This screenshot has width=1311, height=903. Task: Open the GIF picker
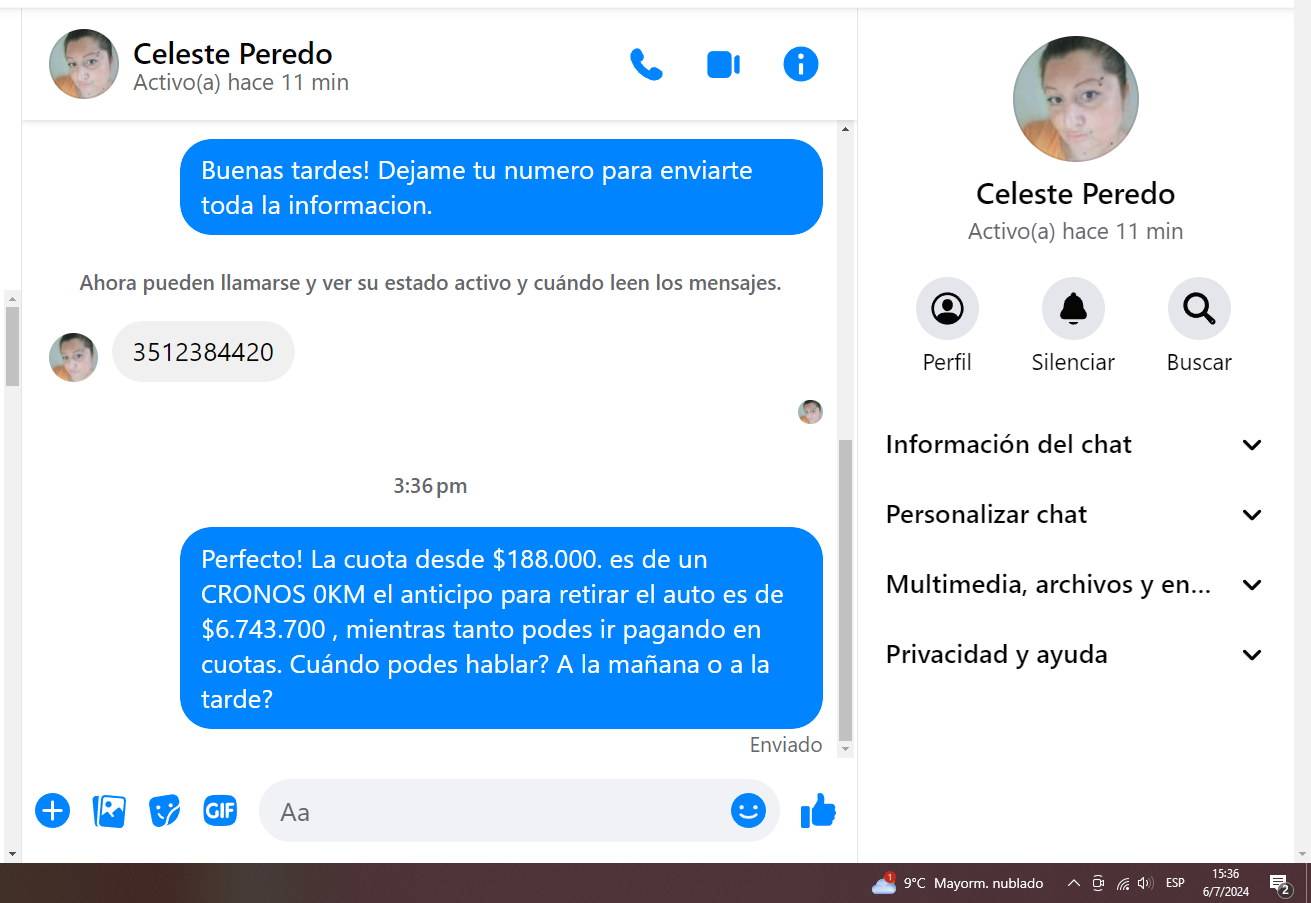coord(220,810)
